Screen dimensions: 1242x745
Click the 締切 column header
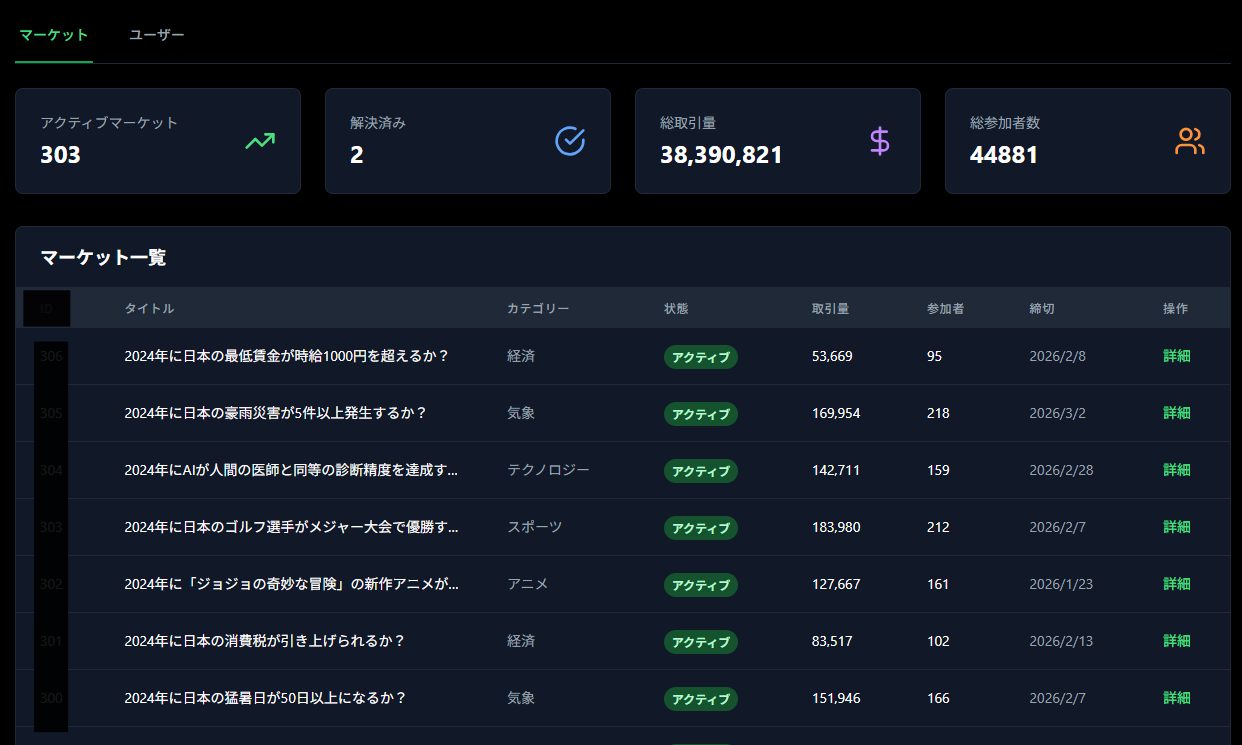(1041, 308)
